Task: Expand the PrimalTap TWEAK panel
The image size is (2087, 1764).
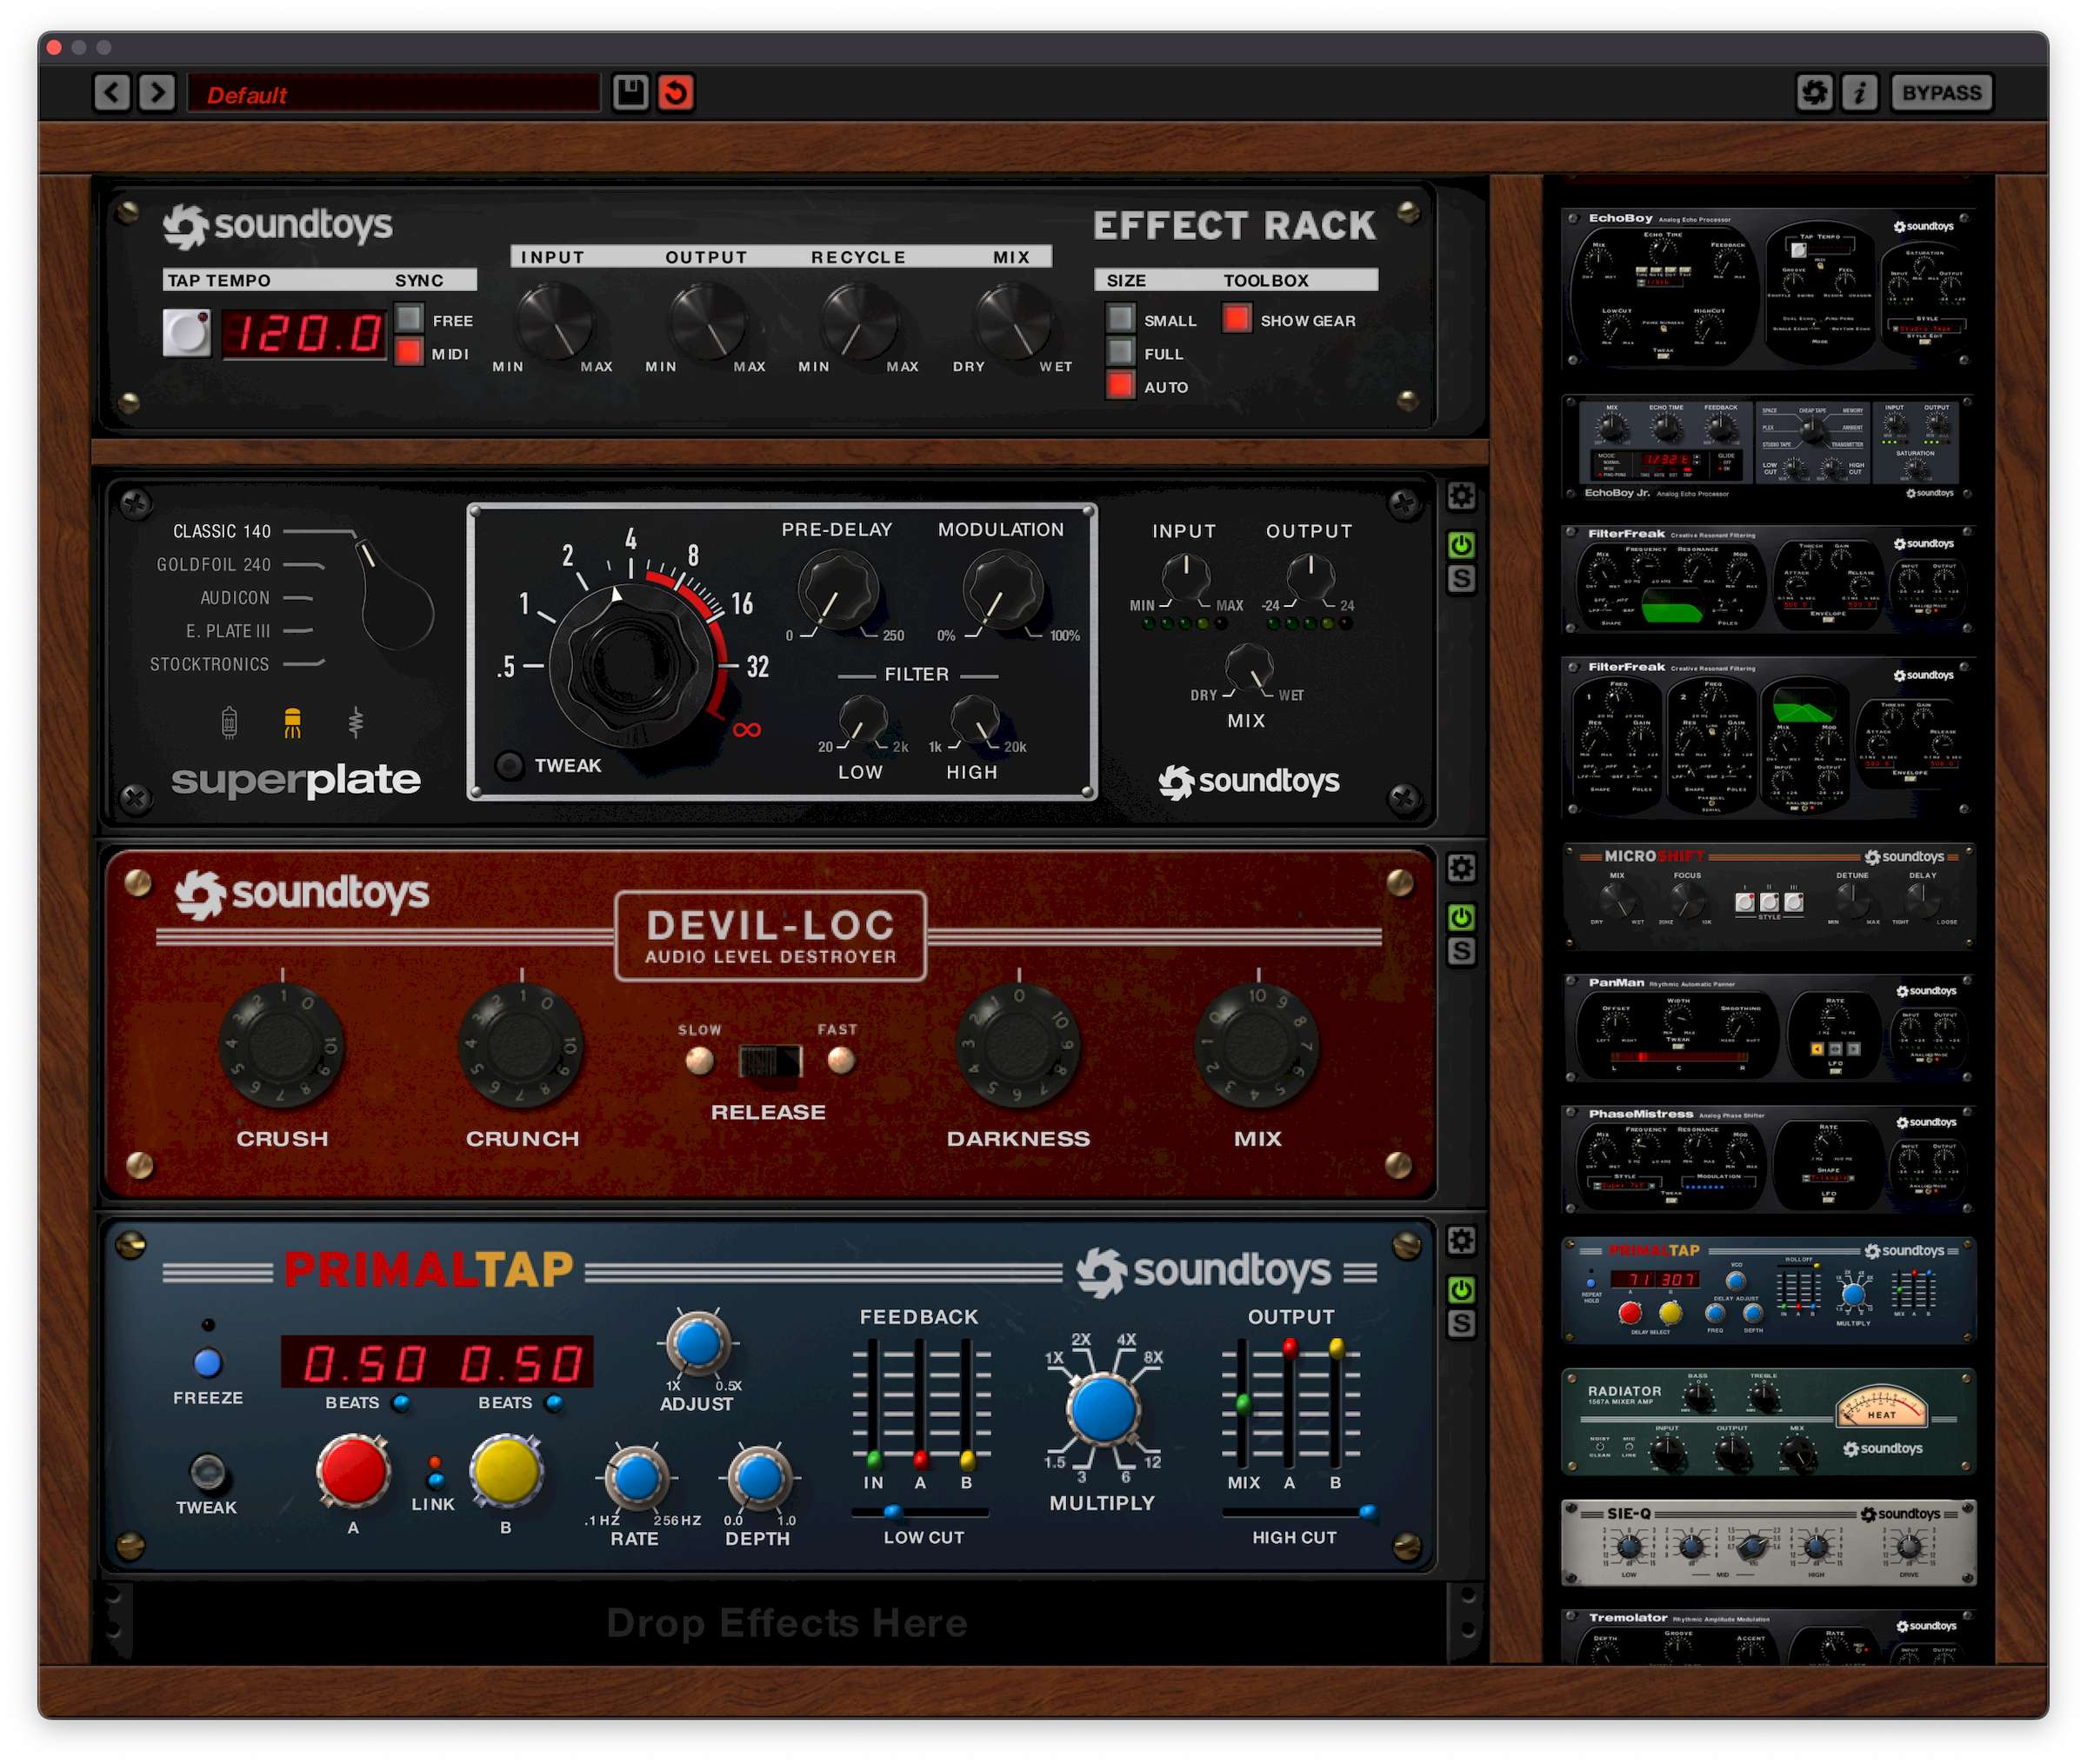Action: (x=207, y=1472)
